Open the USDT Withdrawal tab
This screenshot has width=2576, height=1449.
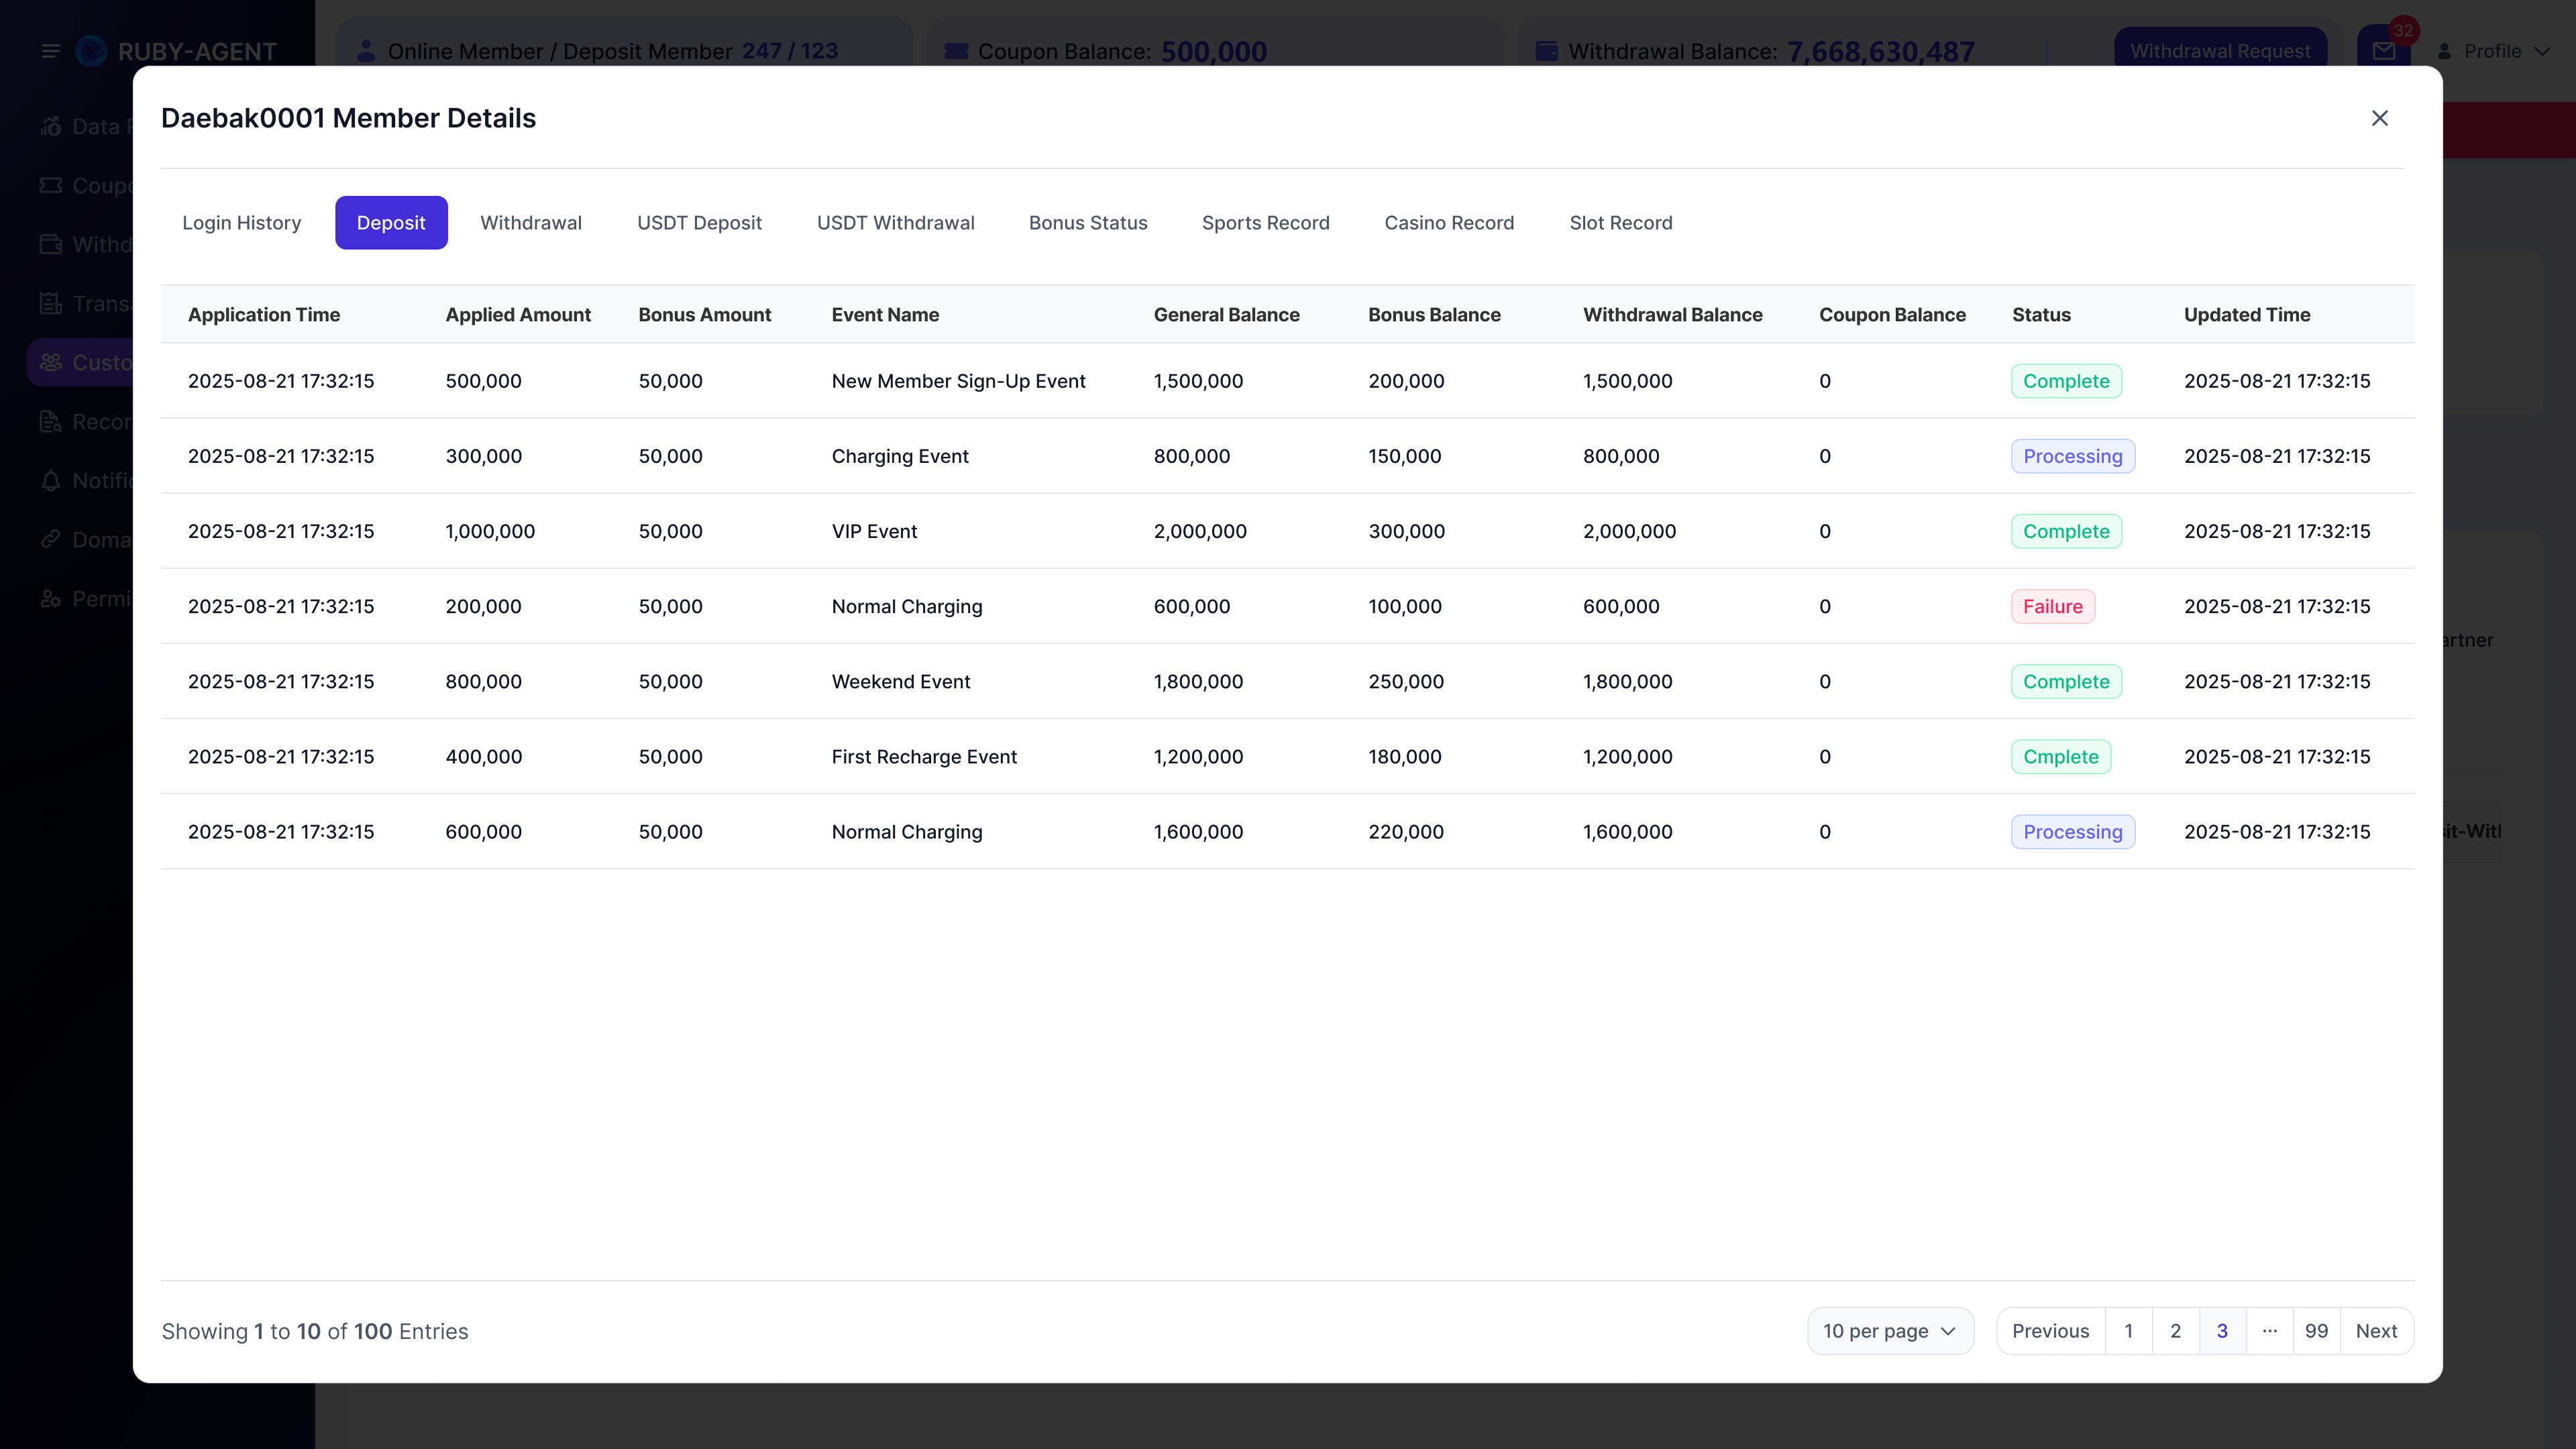tap(896, 222)
